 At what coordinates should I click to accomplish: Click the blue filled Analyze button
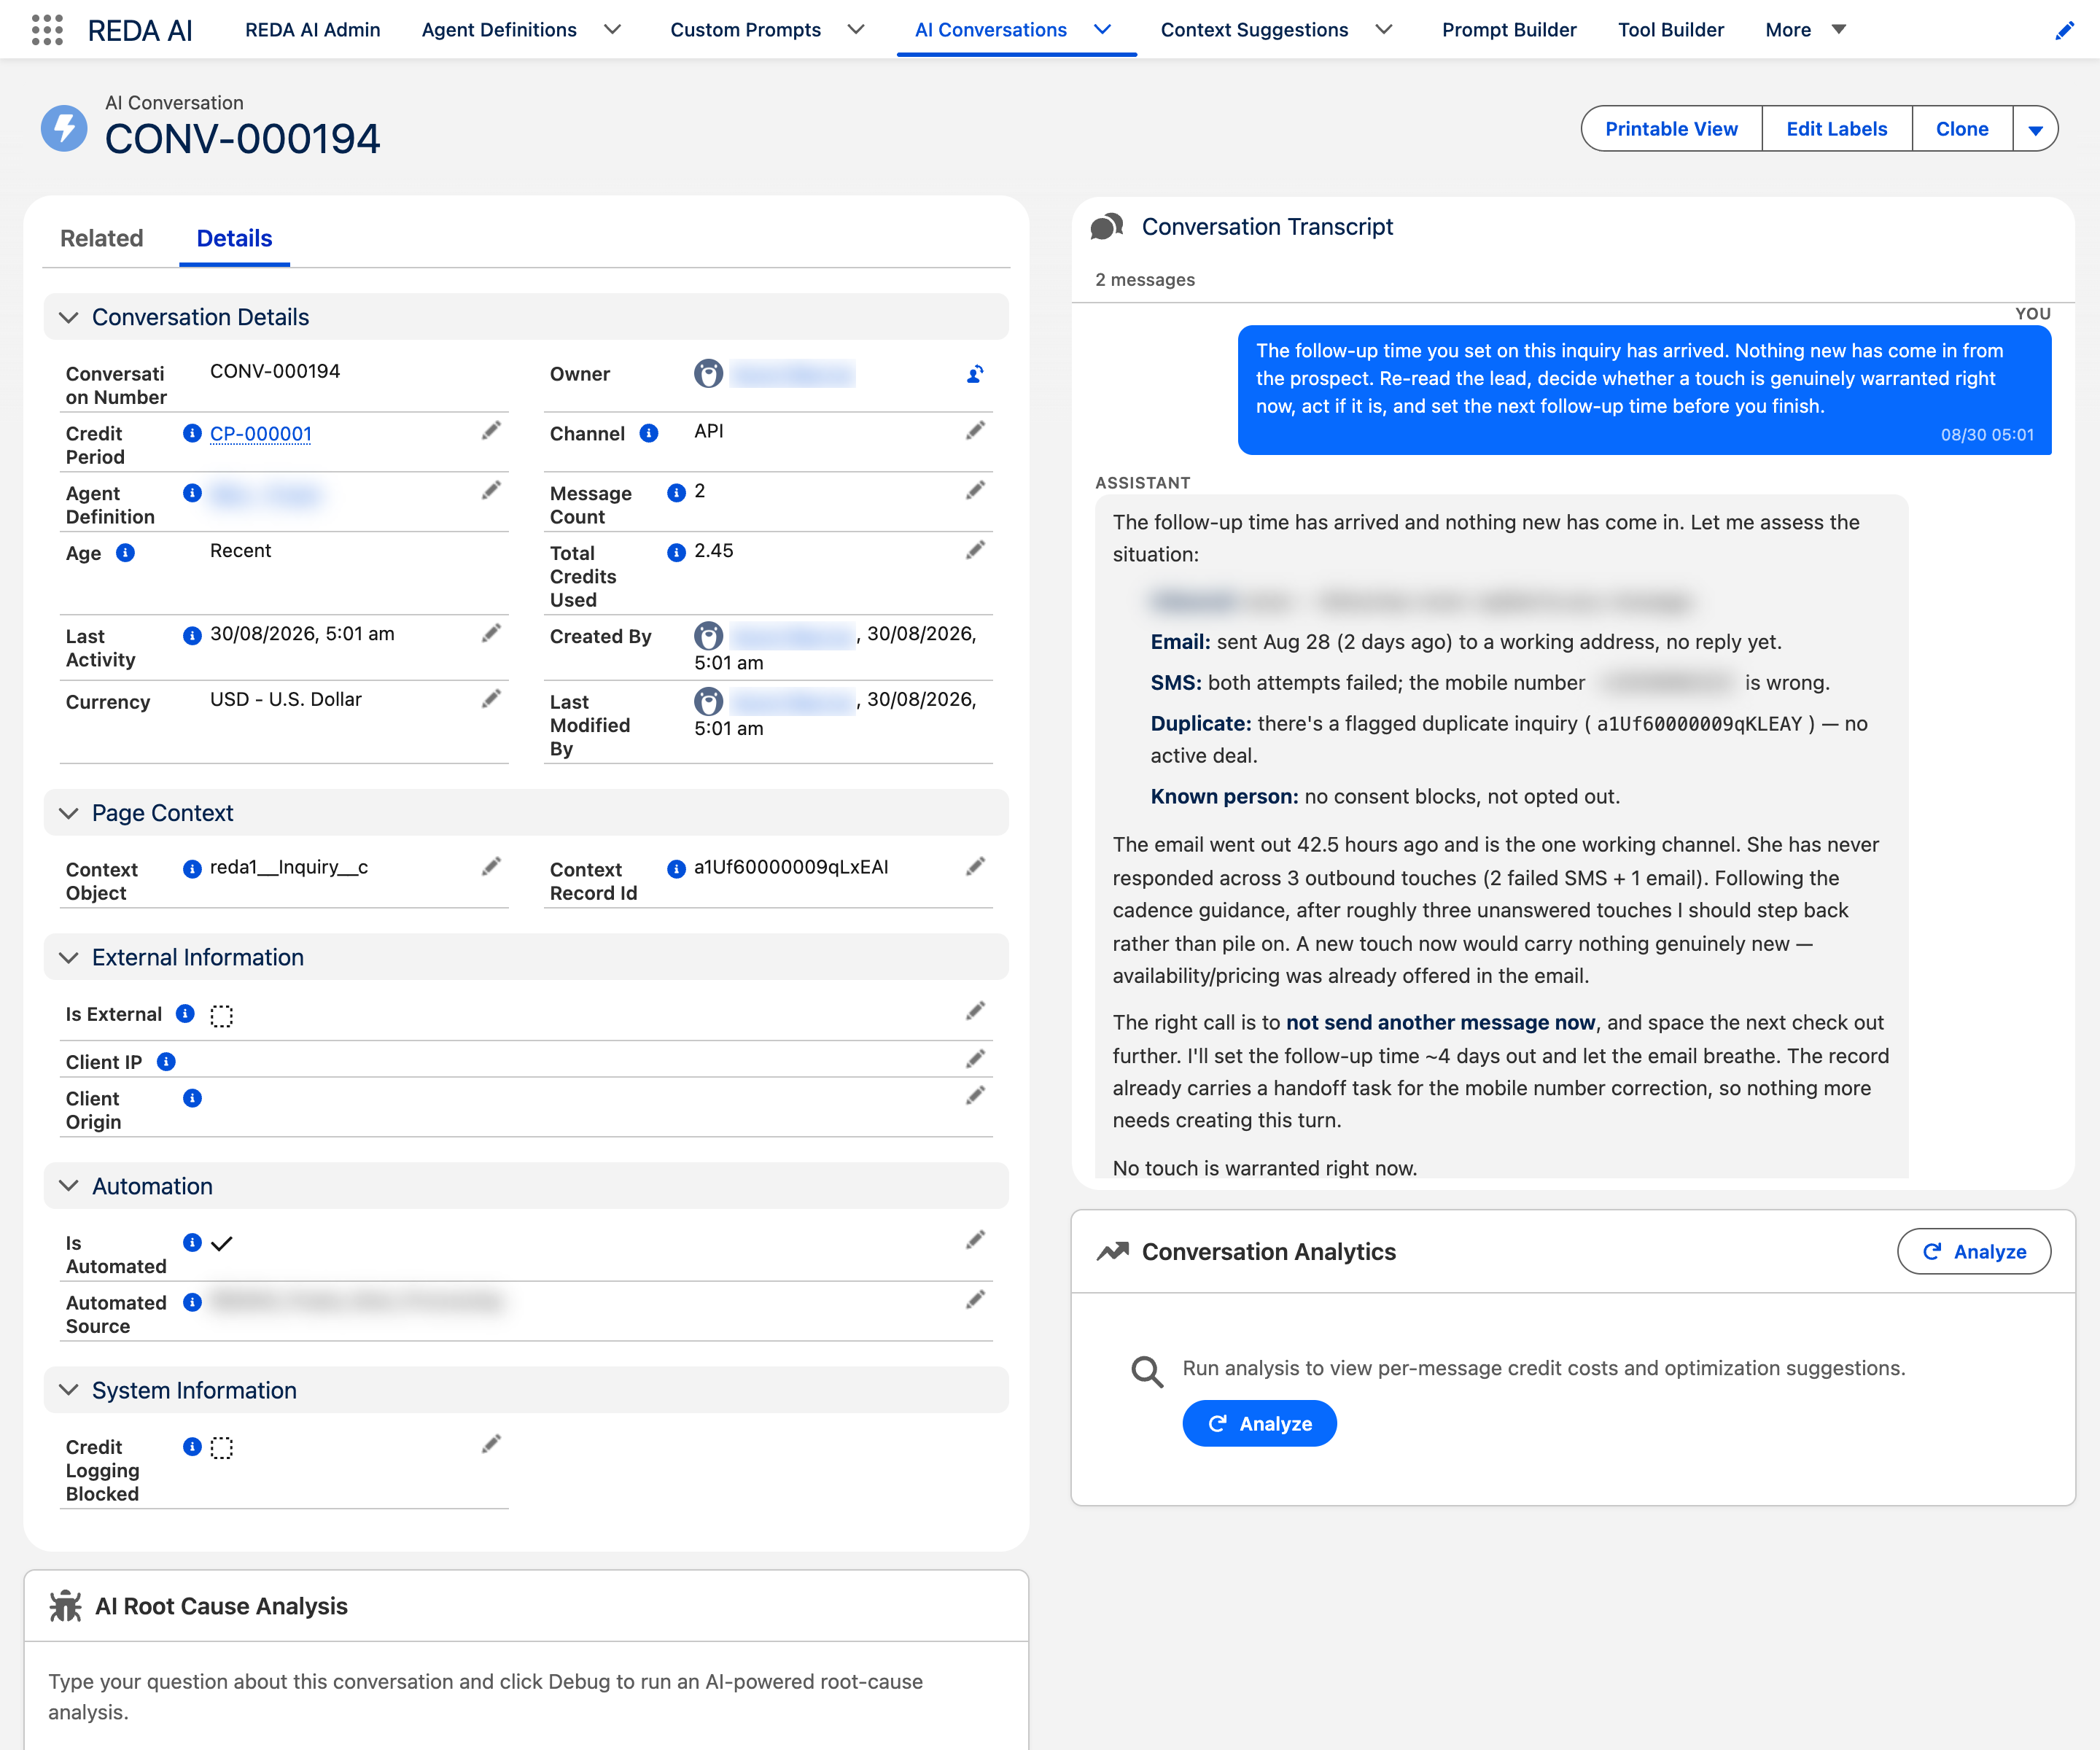1259,1424
